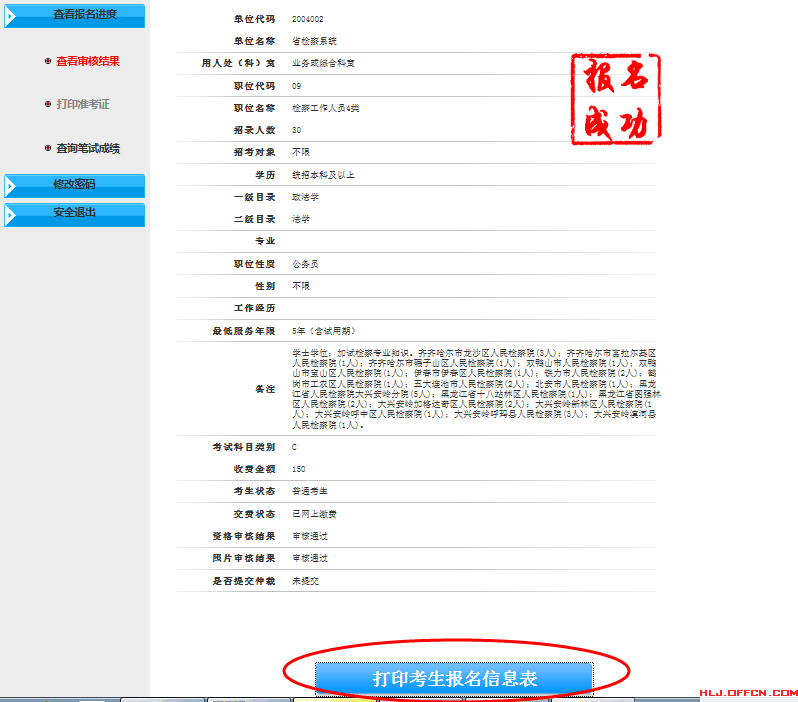Click bullet icon beside 查询笔试成绩
This screenshot has width=798, height=702.
point(48,148)
